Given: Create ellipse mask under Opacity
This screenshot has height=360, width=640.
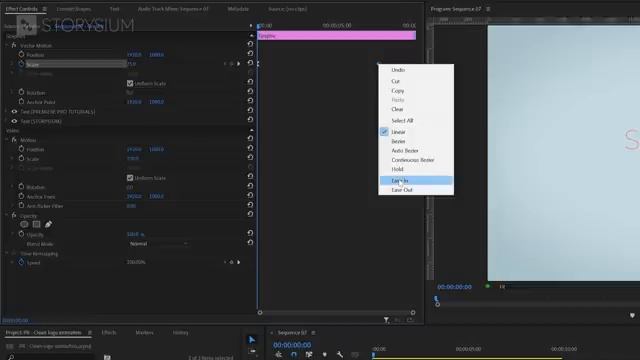Looking at the screenshot, I should click(x=24, y=224).
